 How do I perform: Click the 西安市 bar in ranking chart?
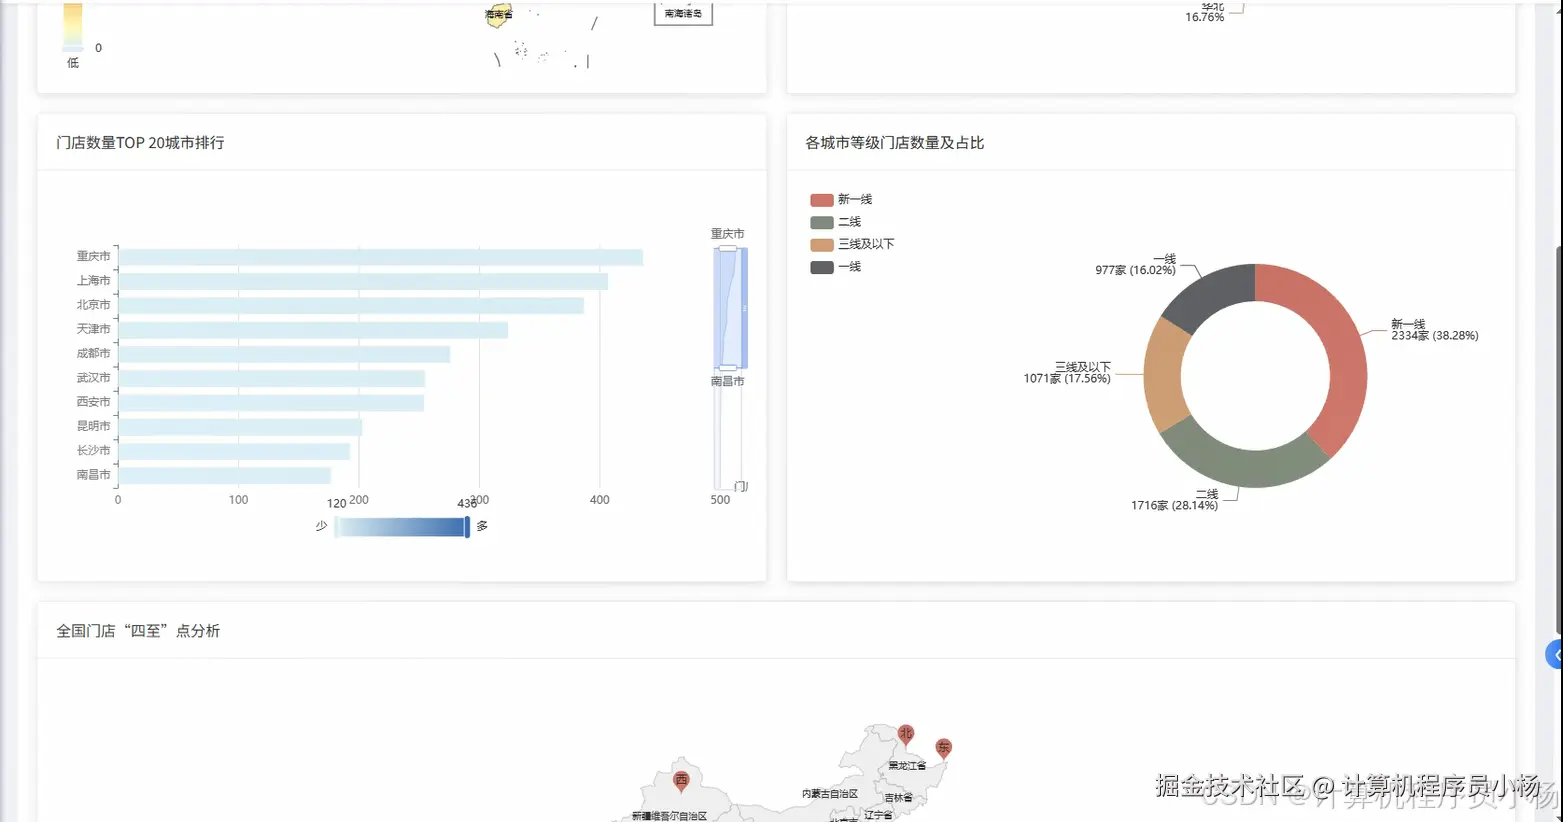(x=271, y=403)
